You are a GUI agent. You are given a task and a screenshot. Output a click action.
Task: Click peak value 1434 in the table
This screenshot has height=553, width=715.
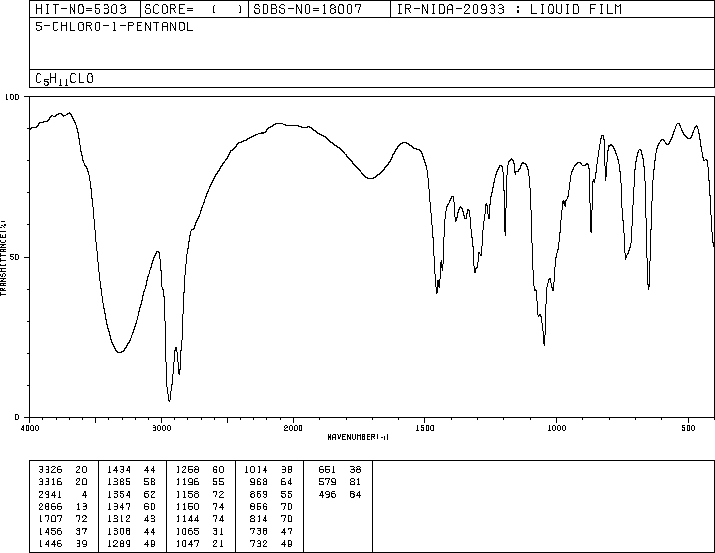point(119,470)
